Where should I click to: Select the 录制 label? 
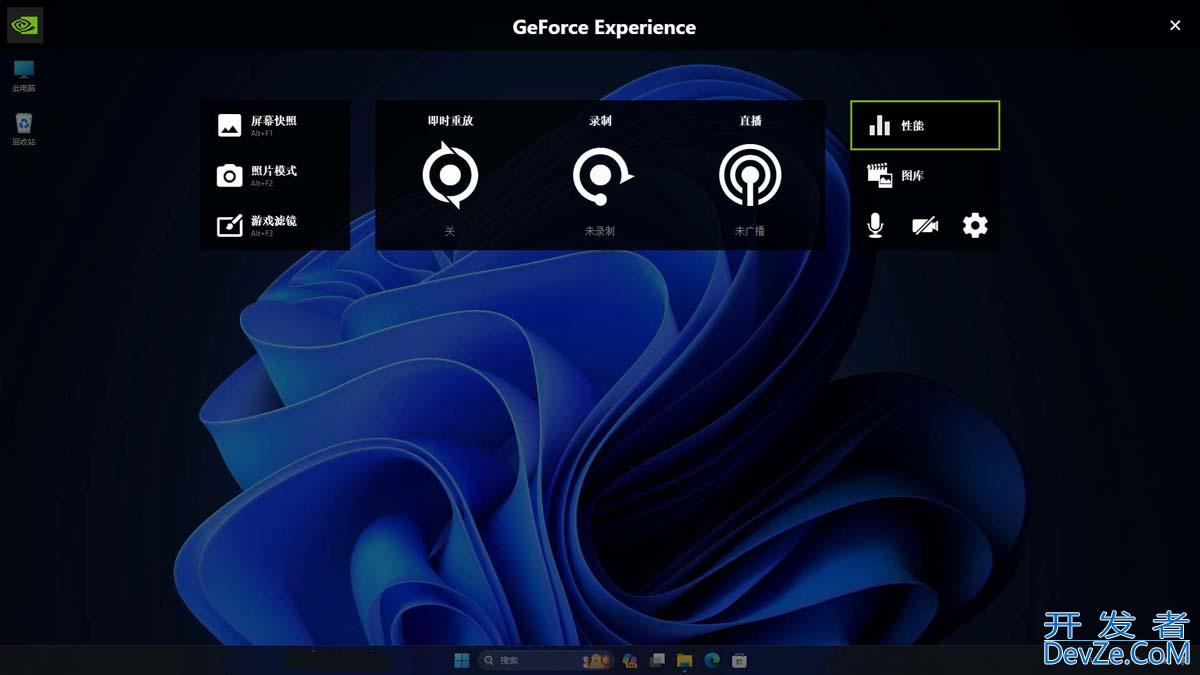pyautogui.click(x=600, y=120)
